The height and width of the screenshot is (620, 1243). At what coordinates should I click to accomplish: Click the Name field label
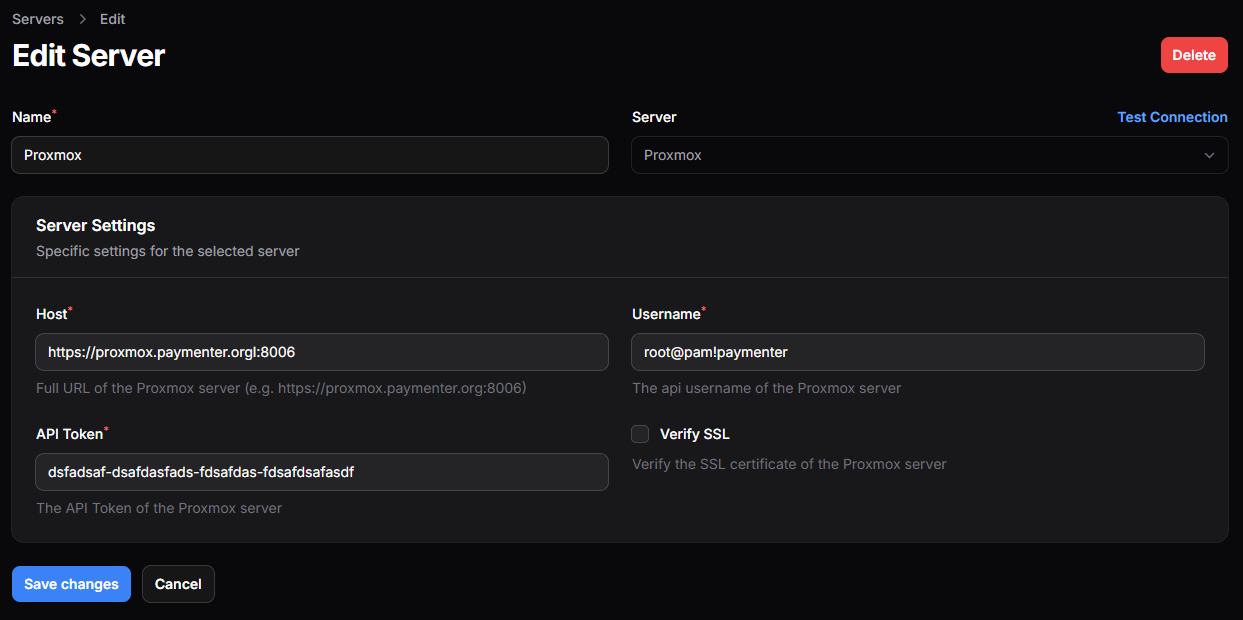click(31, 117)
